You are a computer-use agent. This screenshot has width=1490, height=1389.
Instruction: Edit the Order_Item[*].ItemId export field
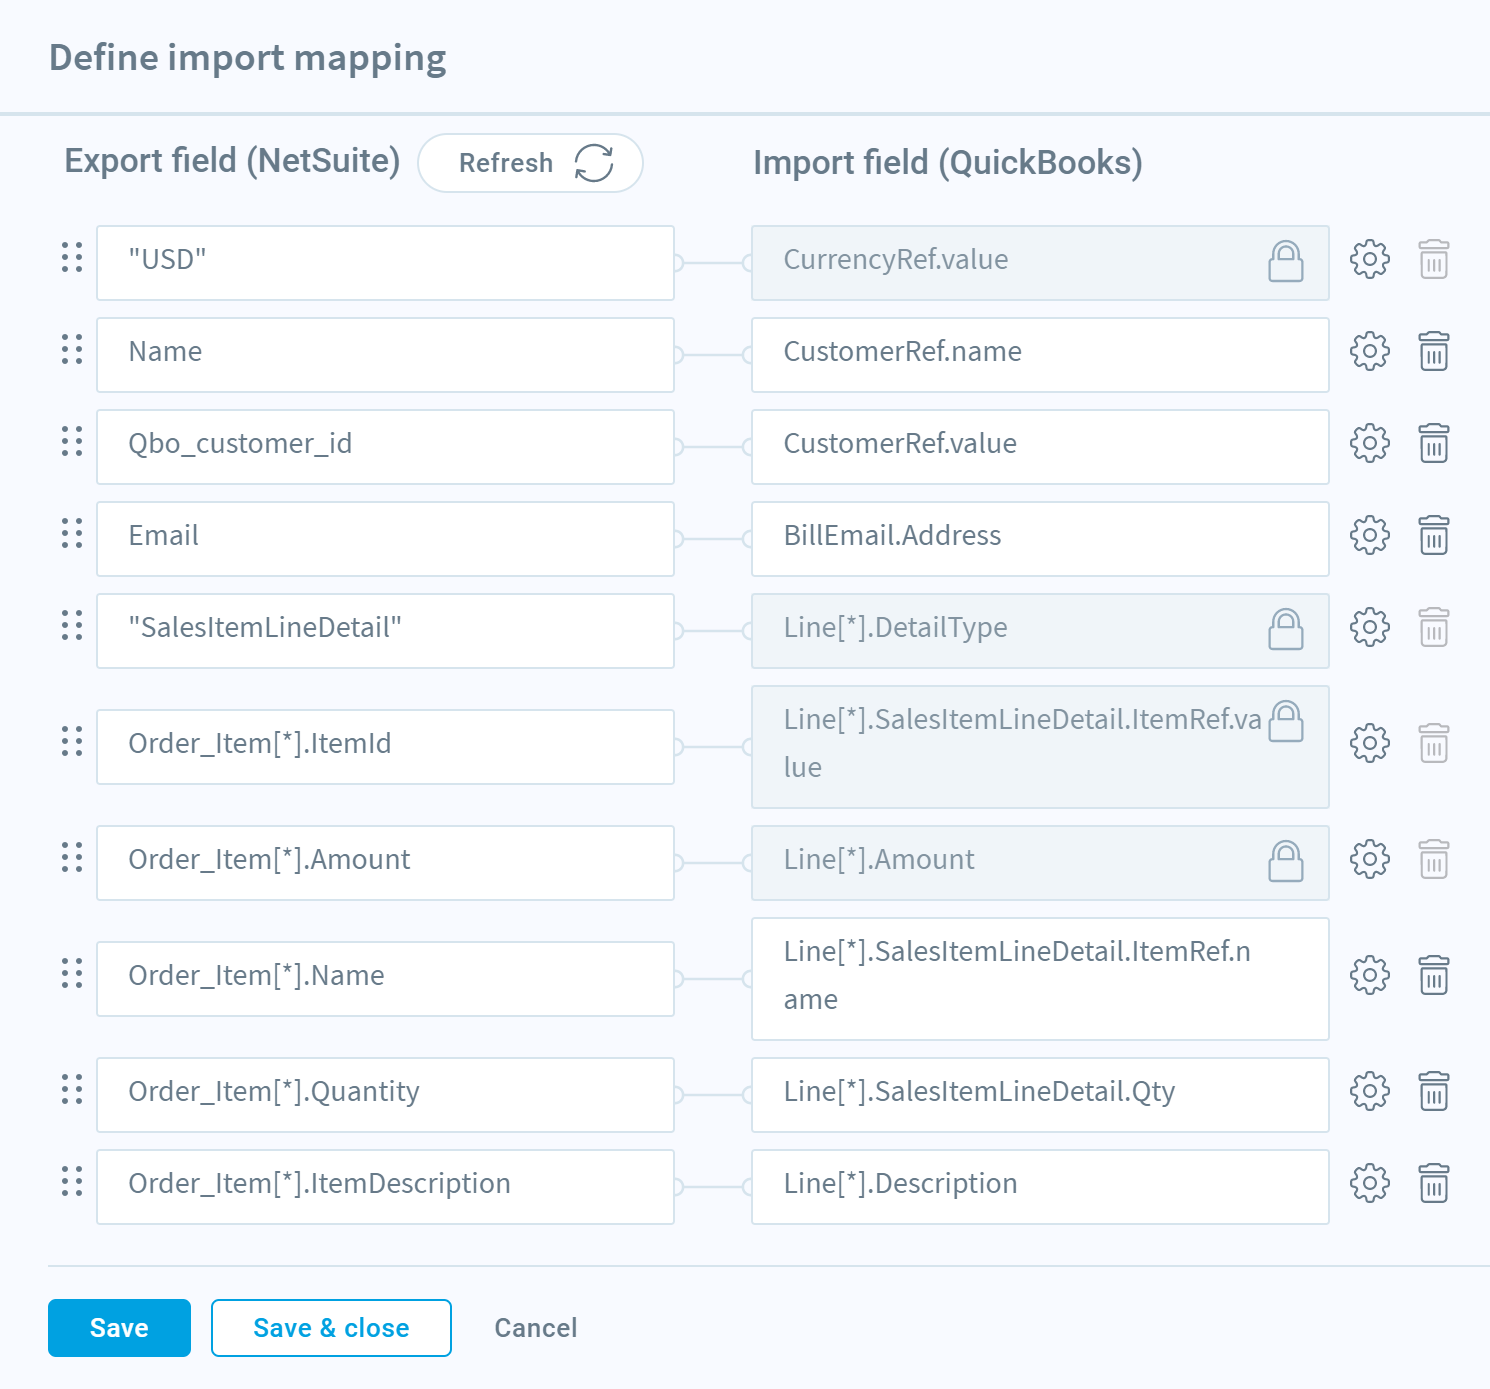[x=385, y=747]
